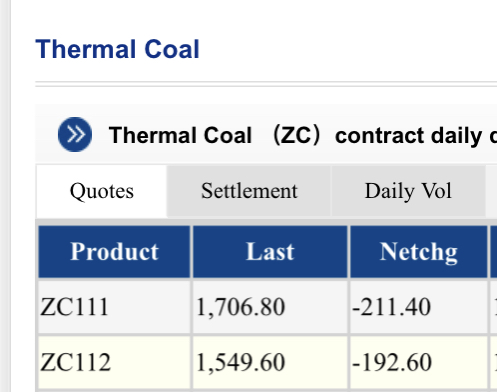The width and height of the screenshot is (497, 392).
Task: Click the partially visible tab after Daily Vol
Action: (492, 191)
